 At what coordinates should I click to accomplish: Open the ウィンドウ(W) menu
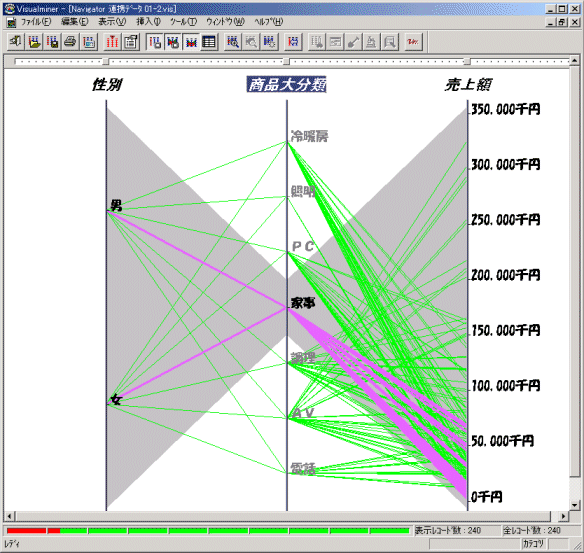pos(226,22)
